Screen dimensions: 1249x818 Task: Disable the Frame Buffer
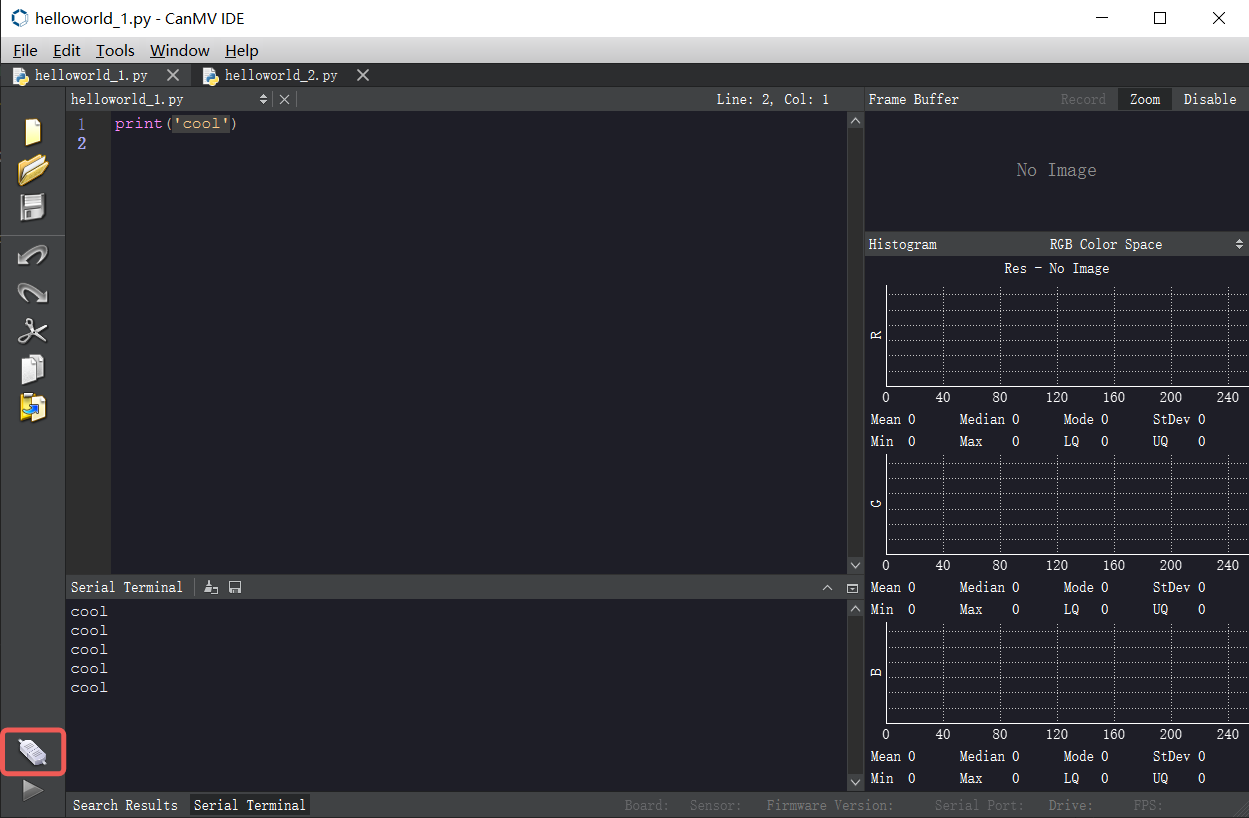click(x=1210, y=99)
